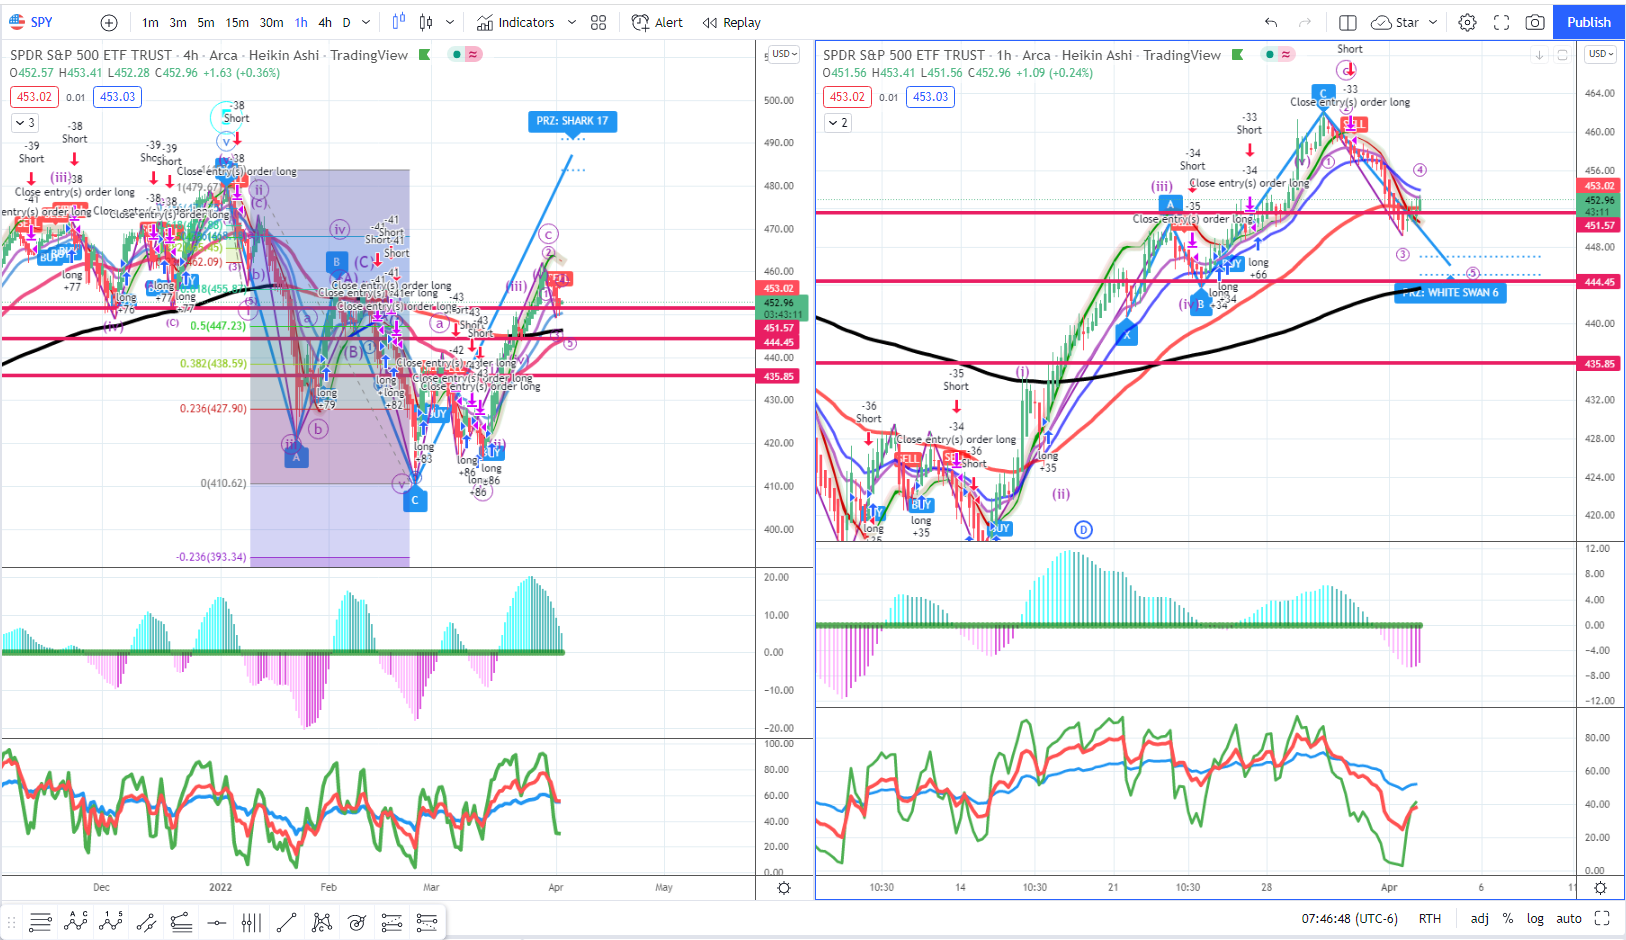This screenshot has height=940, width=1626.
Task: Click the PRZ: WHITE SWAN 6 label
Action: (x=1450, y=293)
